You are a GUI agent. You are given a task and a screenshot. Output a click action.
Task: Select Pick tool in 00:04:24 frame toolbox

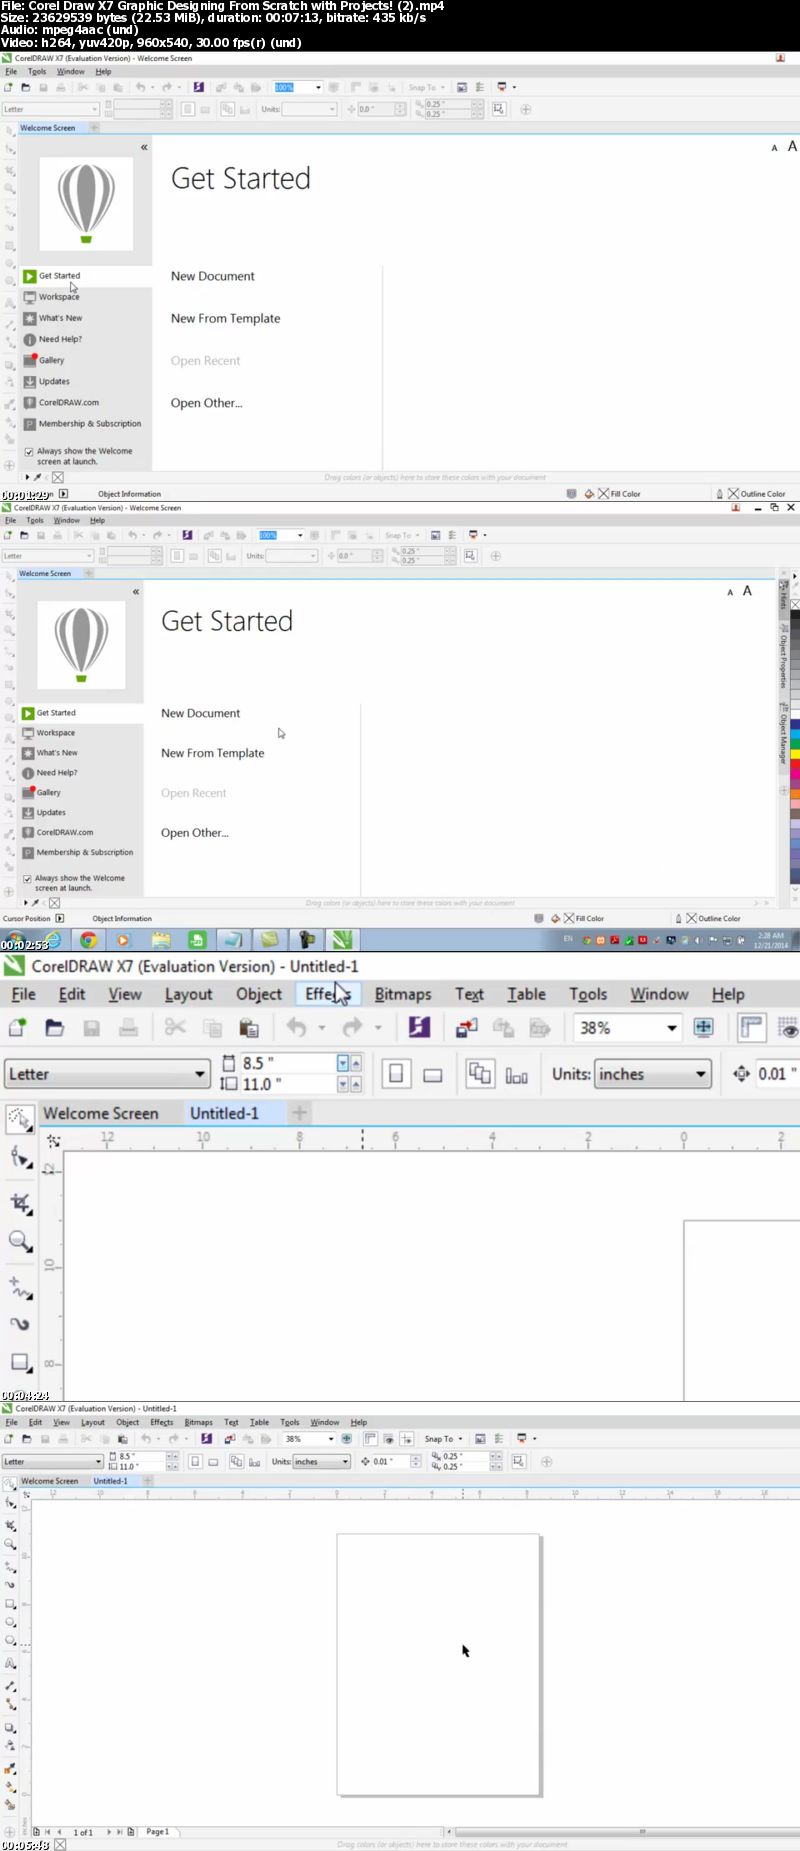pyautogui.click(x=19, y=1119)
